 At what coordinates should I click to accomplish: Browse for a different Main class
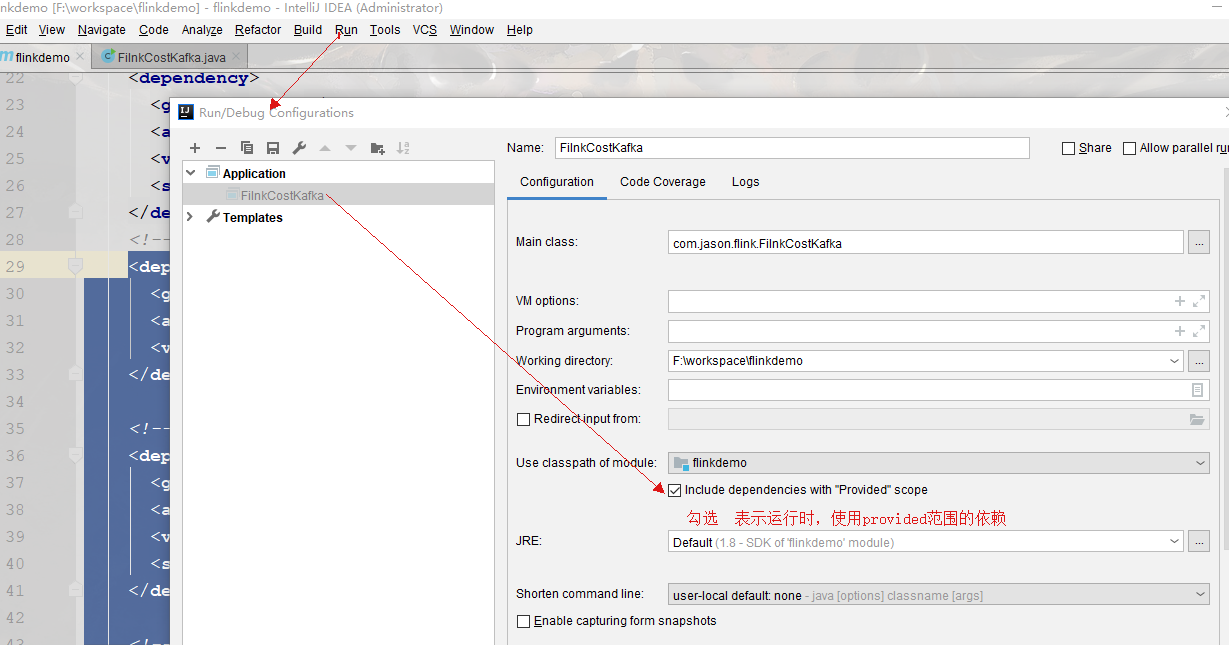(x=1198, y=241)
